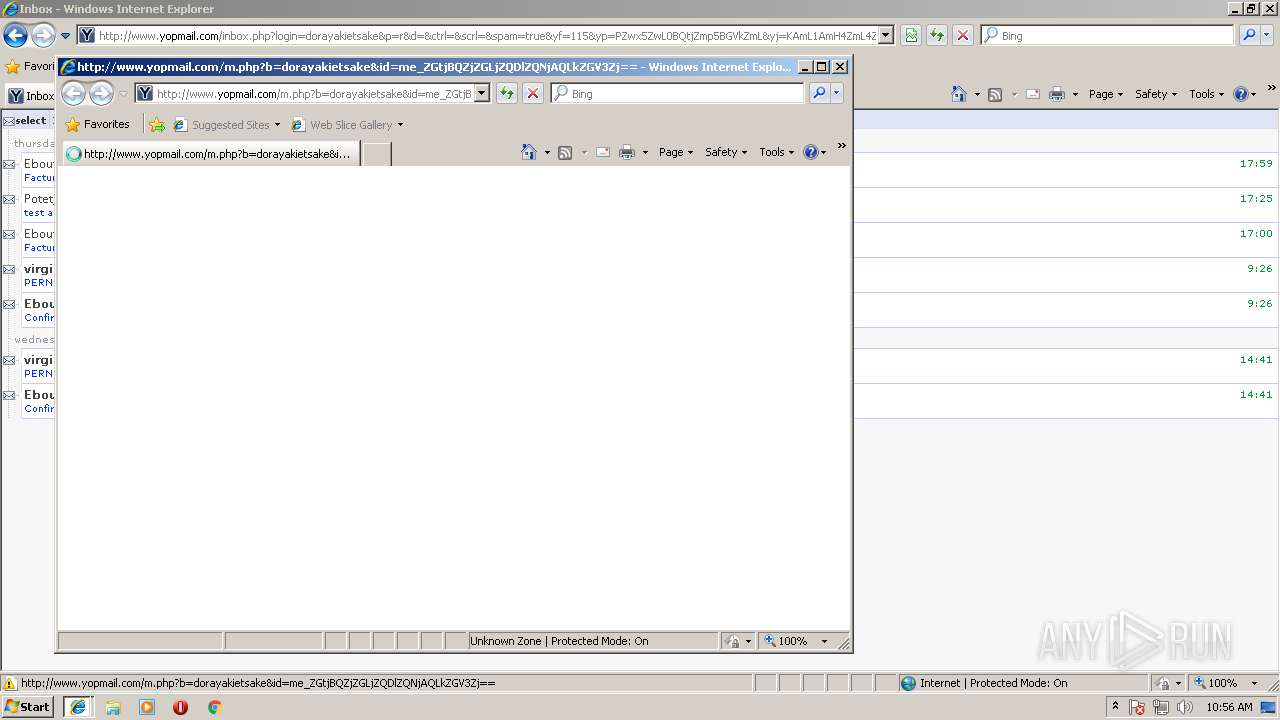Screen dimensions: 1280x720
Task: Click Feeds icon in popup command bar
Action: [565, 152]
